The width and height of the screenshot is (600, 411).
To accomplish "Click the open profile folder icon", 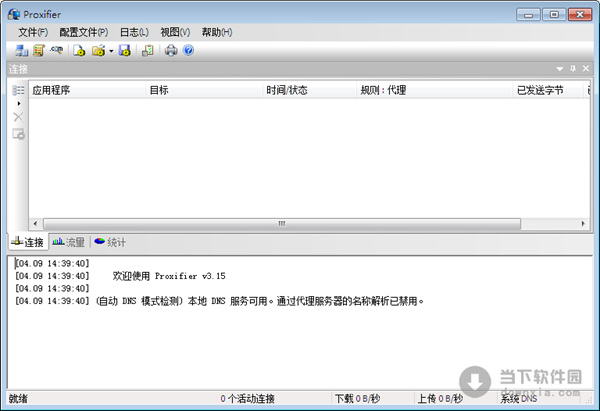I will 99,51.
